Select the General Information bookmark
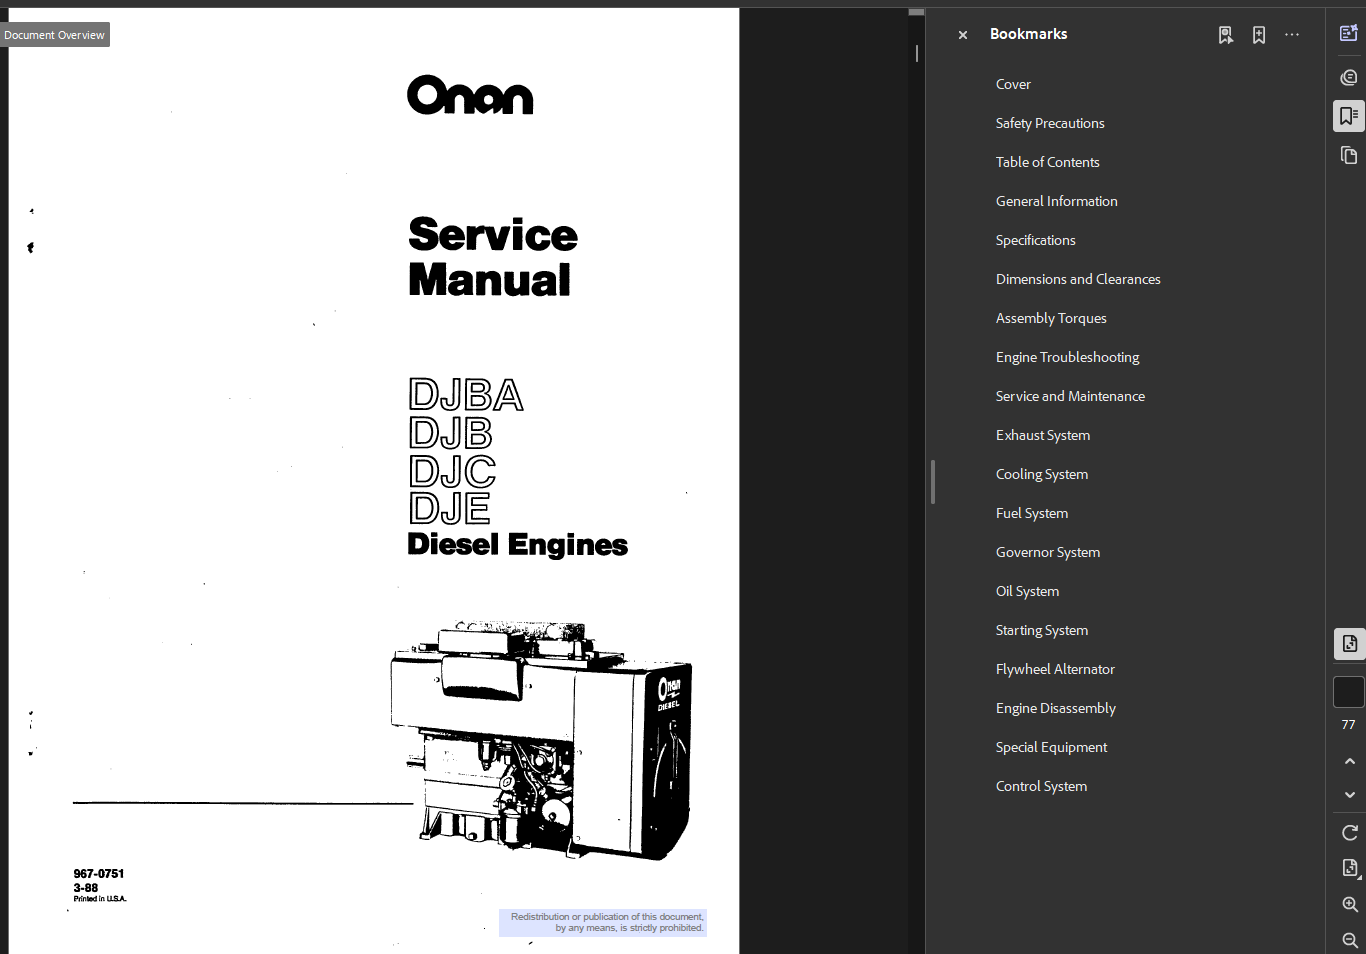 pos(1056,201)
